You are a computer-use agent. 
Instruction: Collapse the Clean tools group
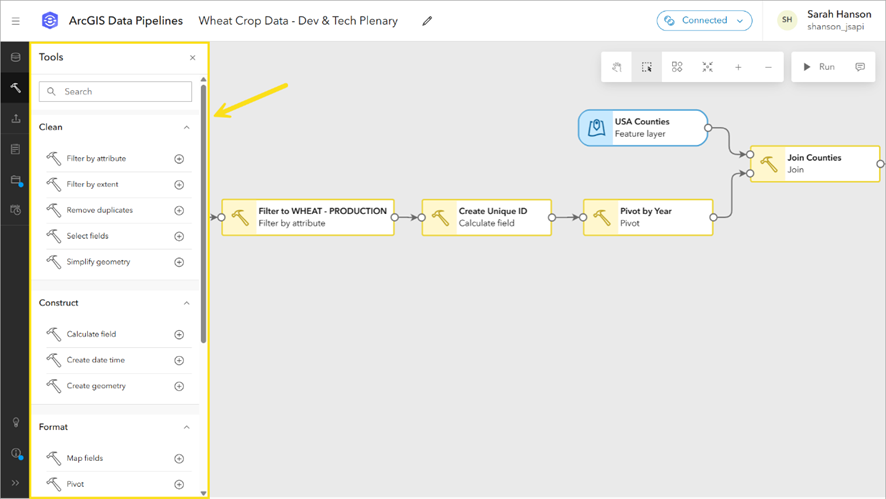click(x=186, y=128)
